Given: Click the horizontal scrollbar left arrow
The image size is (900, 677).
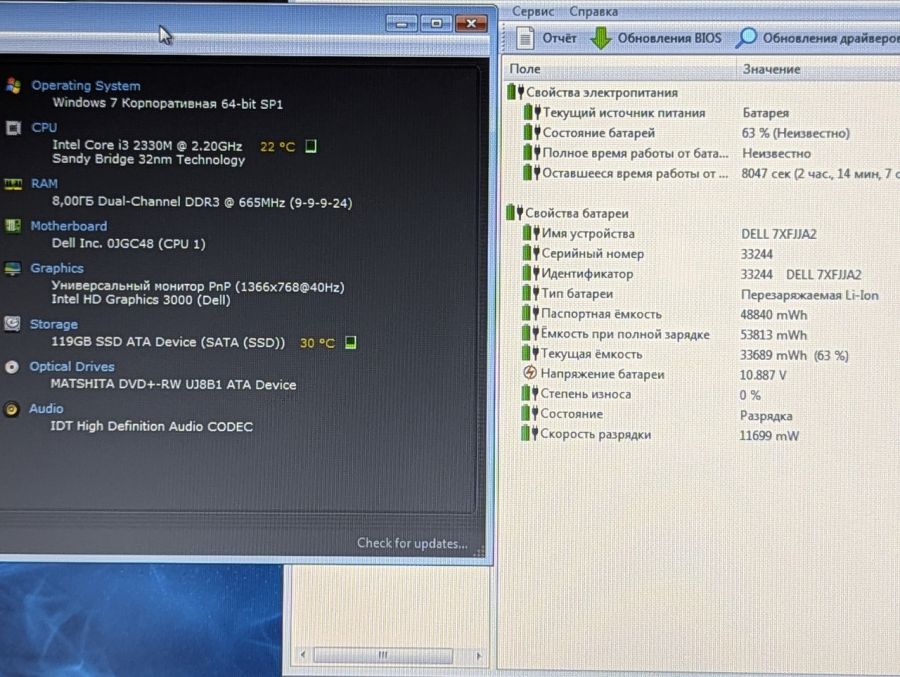Looking at the screenshot, I should point(303,655).
